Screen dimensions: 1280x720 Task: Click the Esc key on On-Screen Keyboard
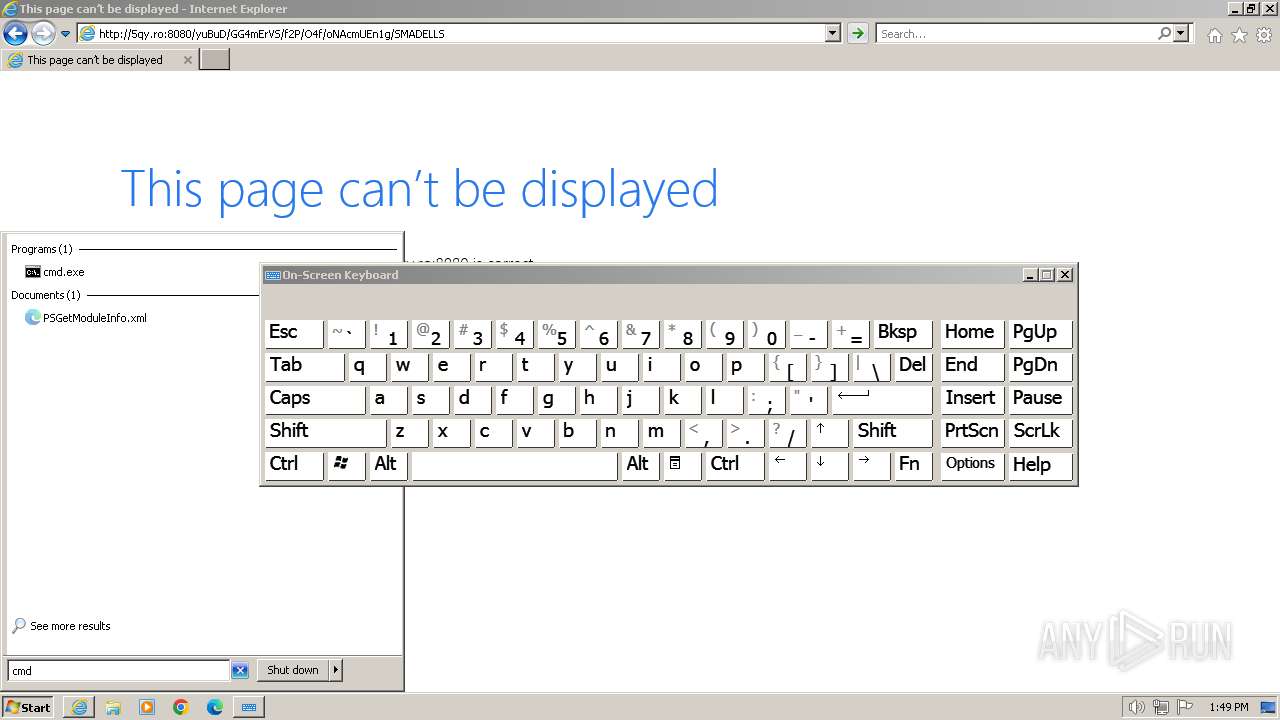pyautogui.click(x=294, y=333)
